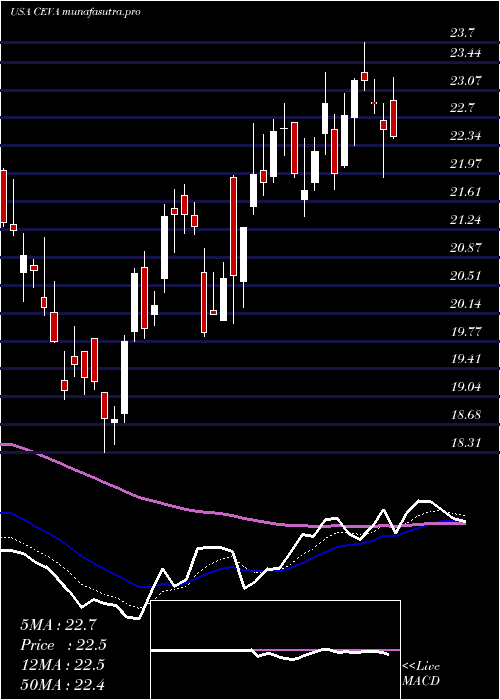The image size is (500, 700).
Task: Click inside the Live MACD inset chart
Action: click(275, 650)
